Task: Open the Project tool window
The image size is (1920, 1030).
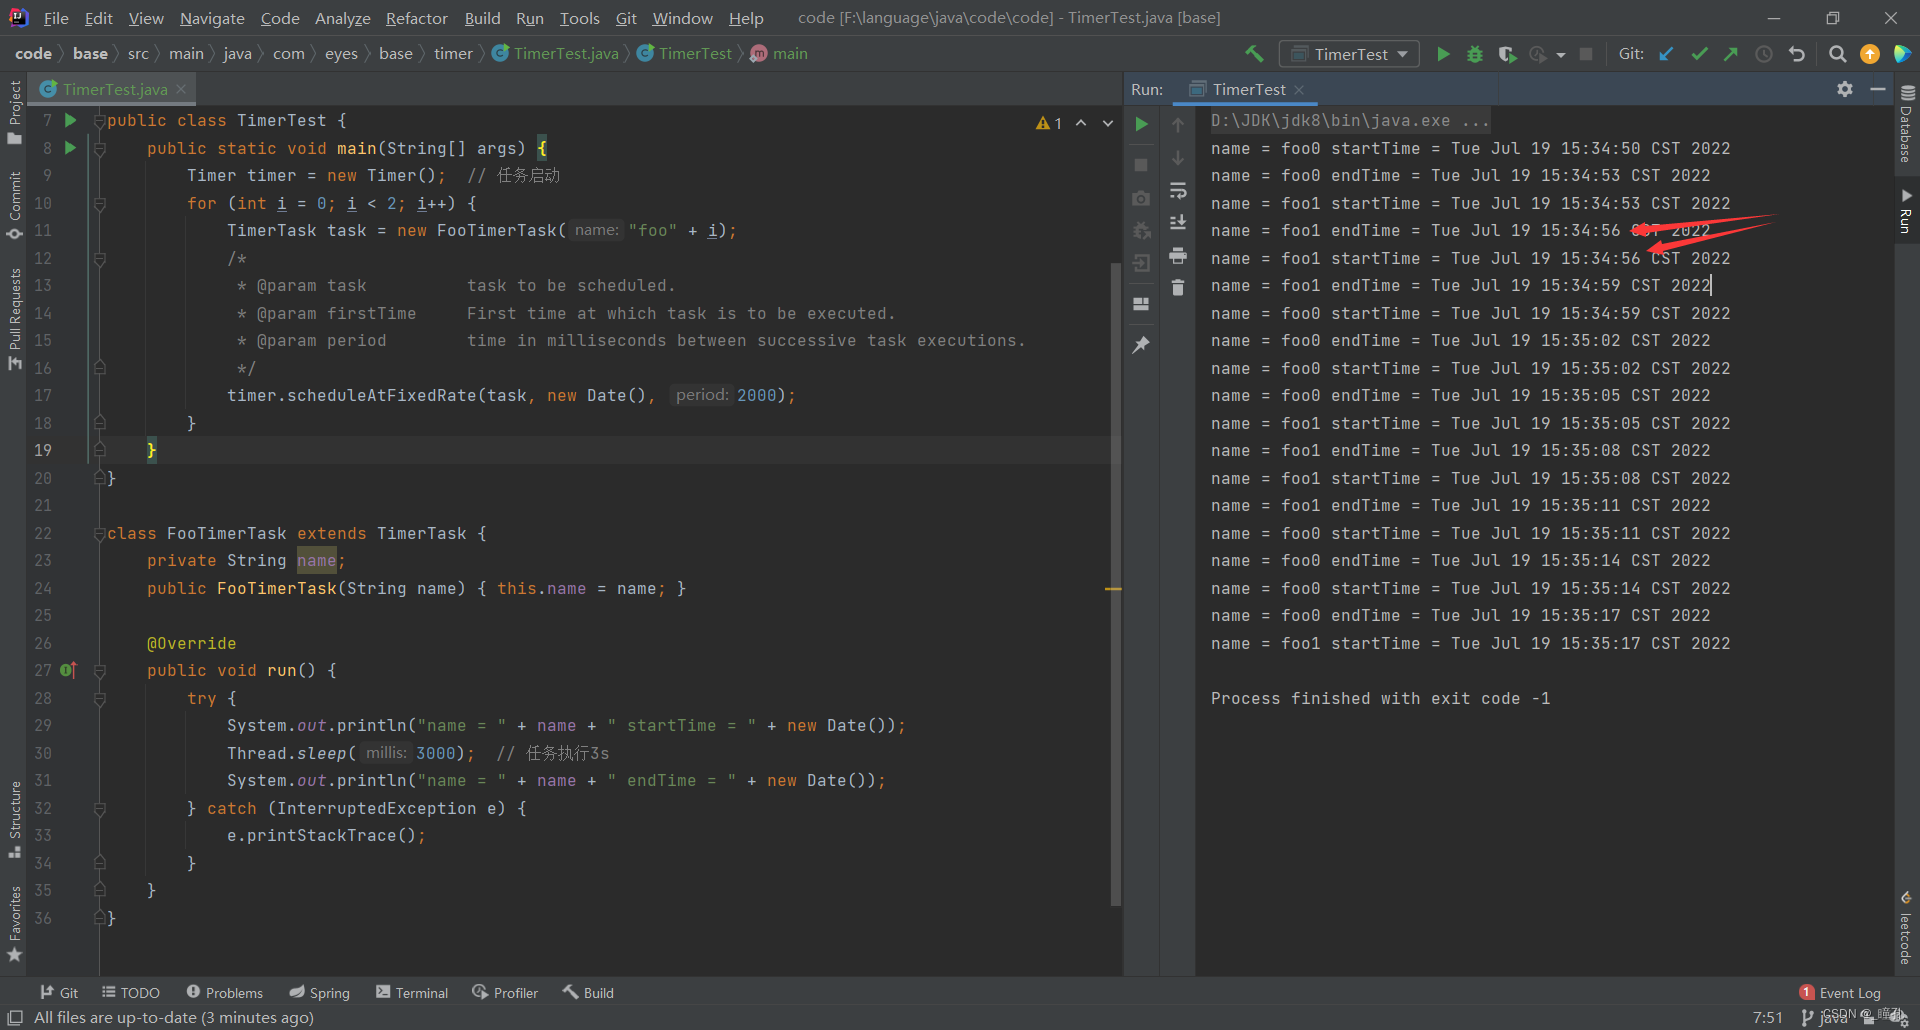Action: tap(14, 112)
